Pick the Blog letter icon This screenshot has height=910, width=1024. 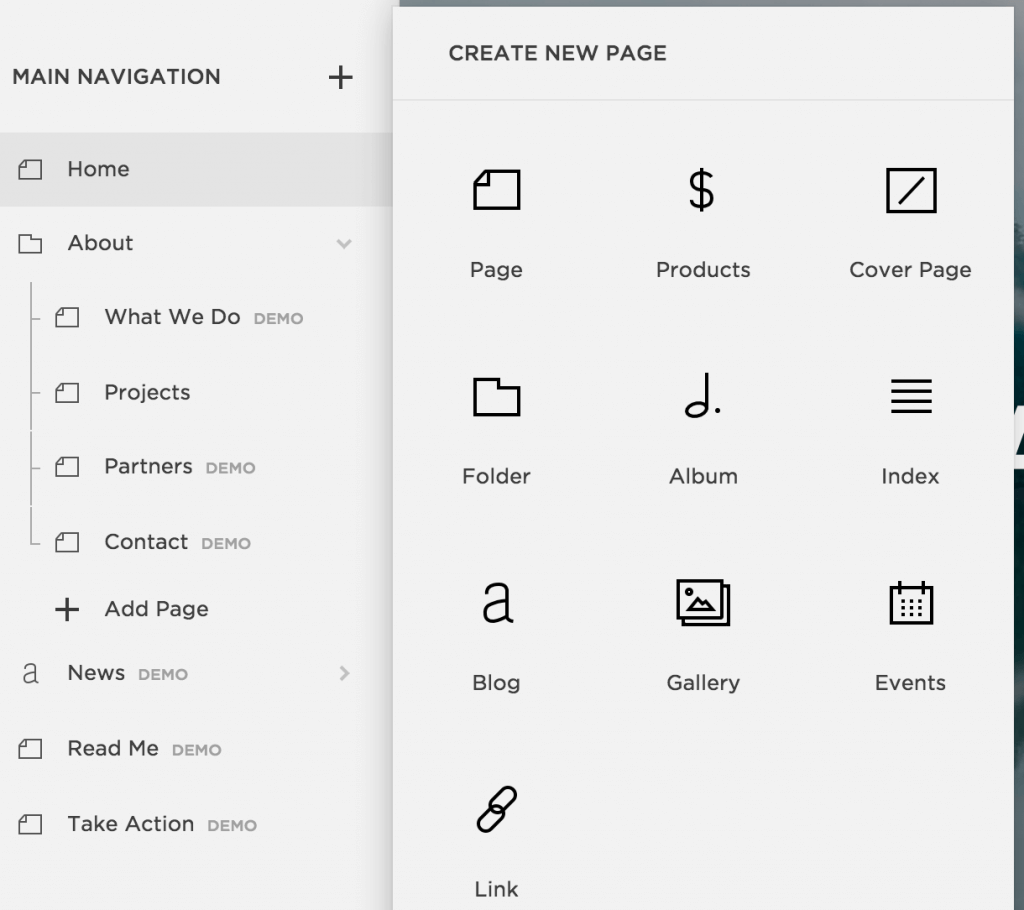tap(497, 603)
